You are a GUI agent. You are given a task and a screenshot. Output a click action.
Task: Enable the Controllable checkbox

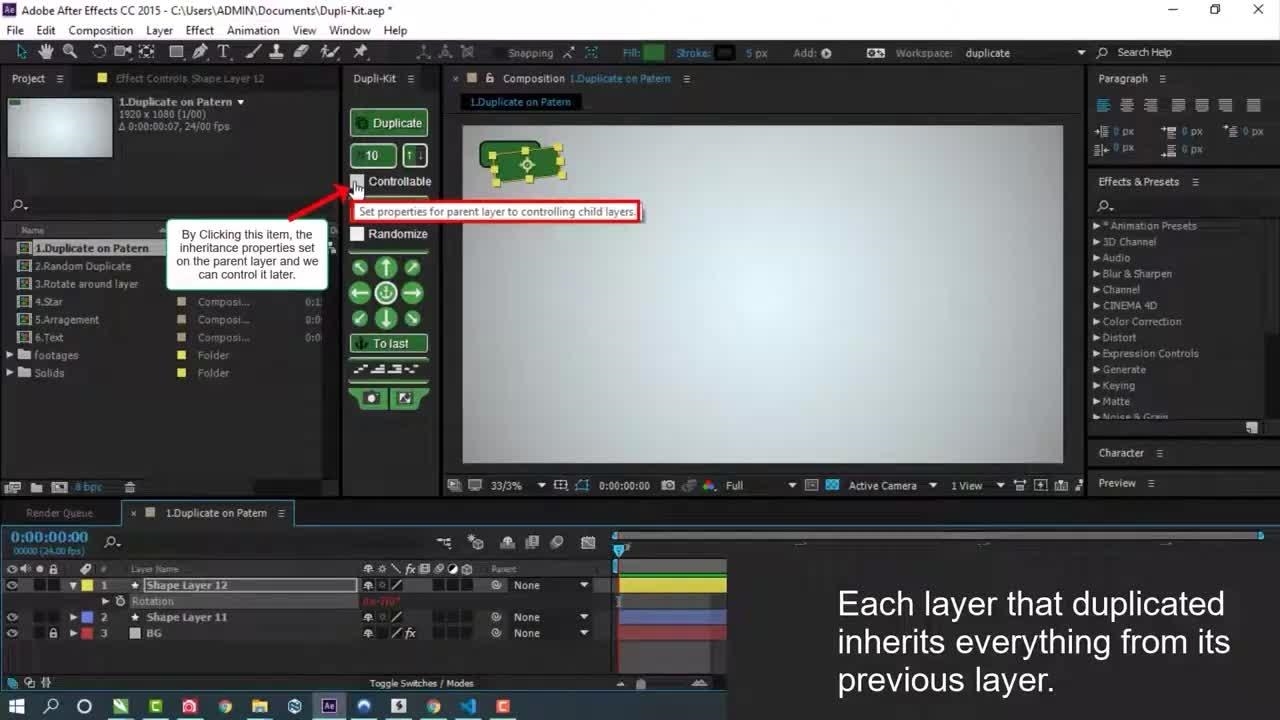click(x=357, y=182)
